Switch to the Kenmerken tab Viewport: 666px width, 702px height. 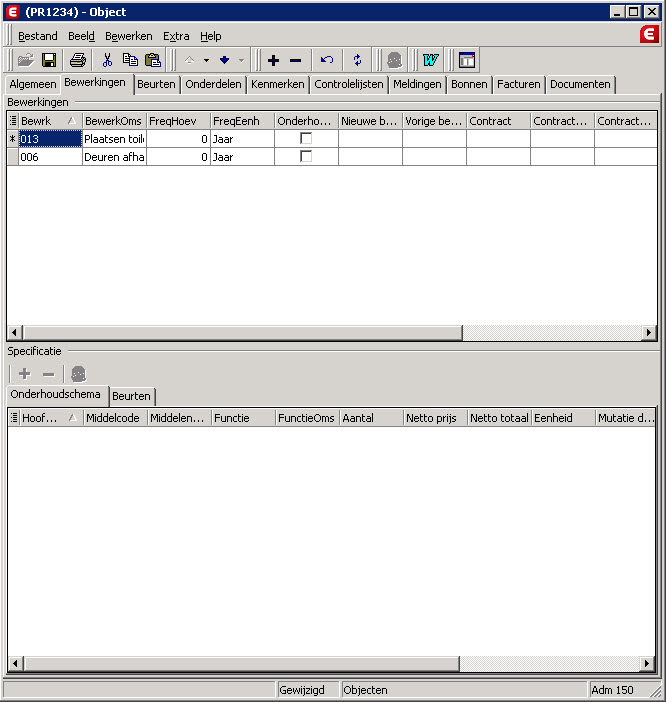pyautogui.click(x=278, y=84)
